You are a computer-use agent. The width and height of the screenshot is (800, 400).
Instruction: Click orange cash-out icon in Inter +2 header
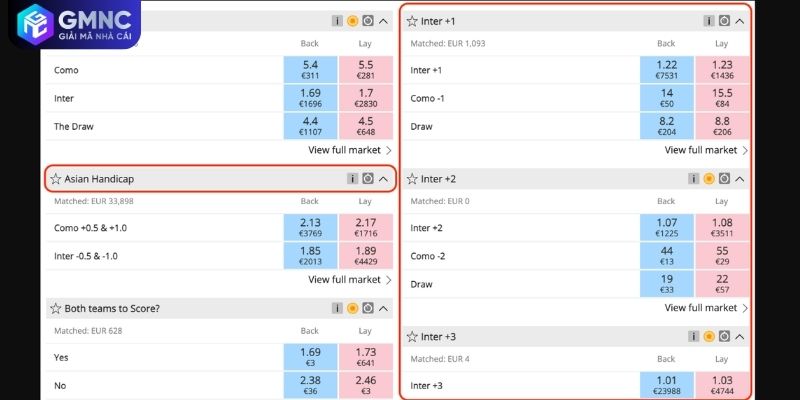tap(709, 179)
